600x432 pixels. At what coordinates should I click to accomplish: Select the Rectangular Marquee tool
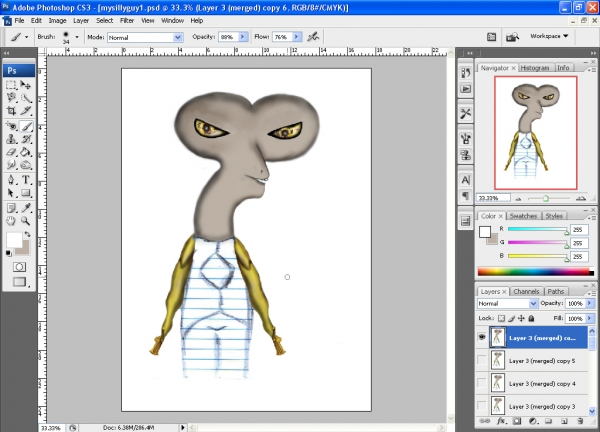pos(11,85)
